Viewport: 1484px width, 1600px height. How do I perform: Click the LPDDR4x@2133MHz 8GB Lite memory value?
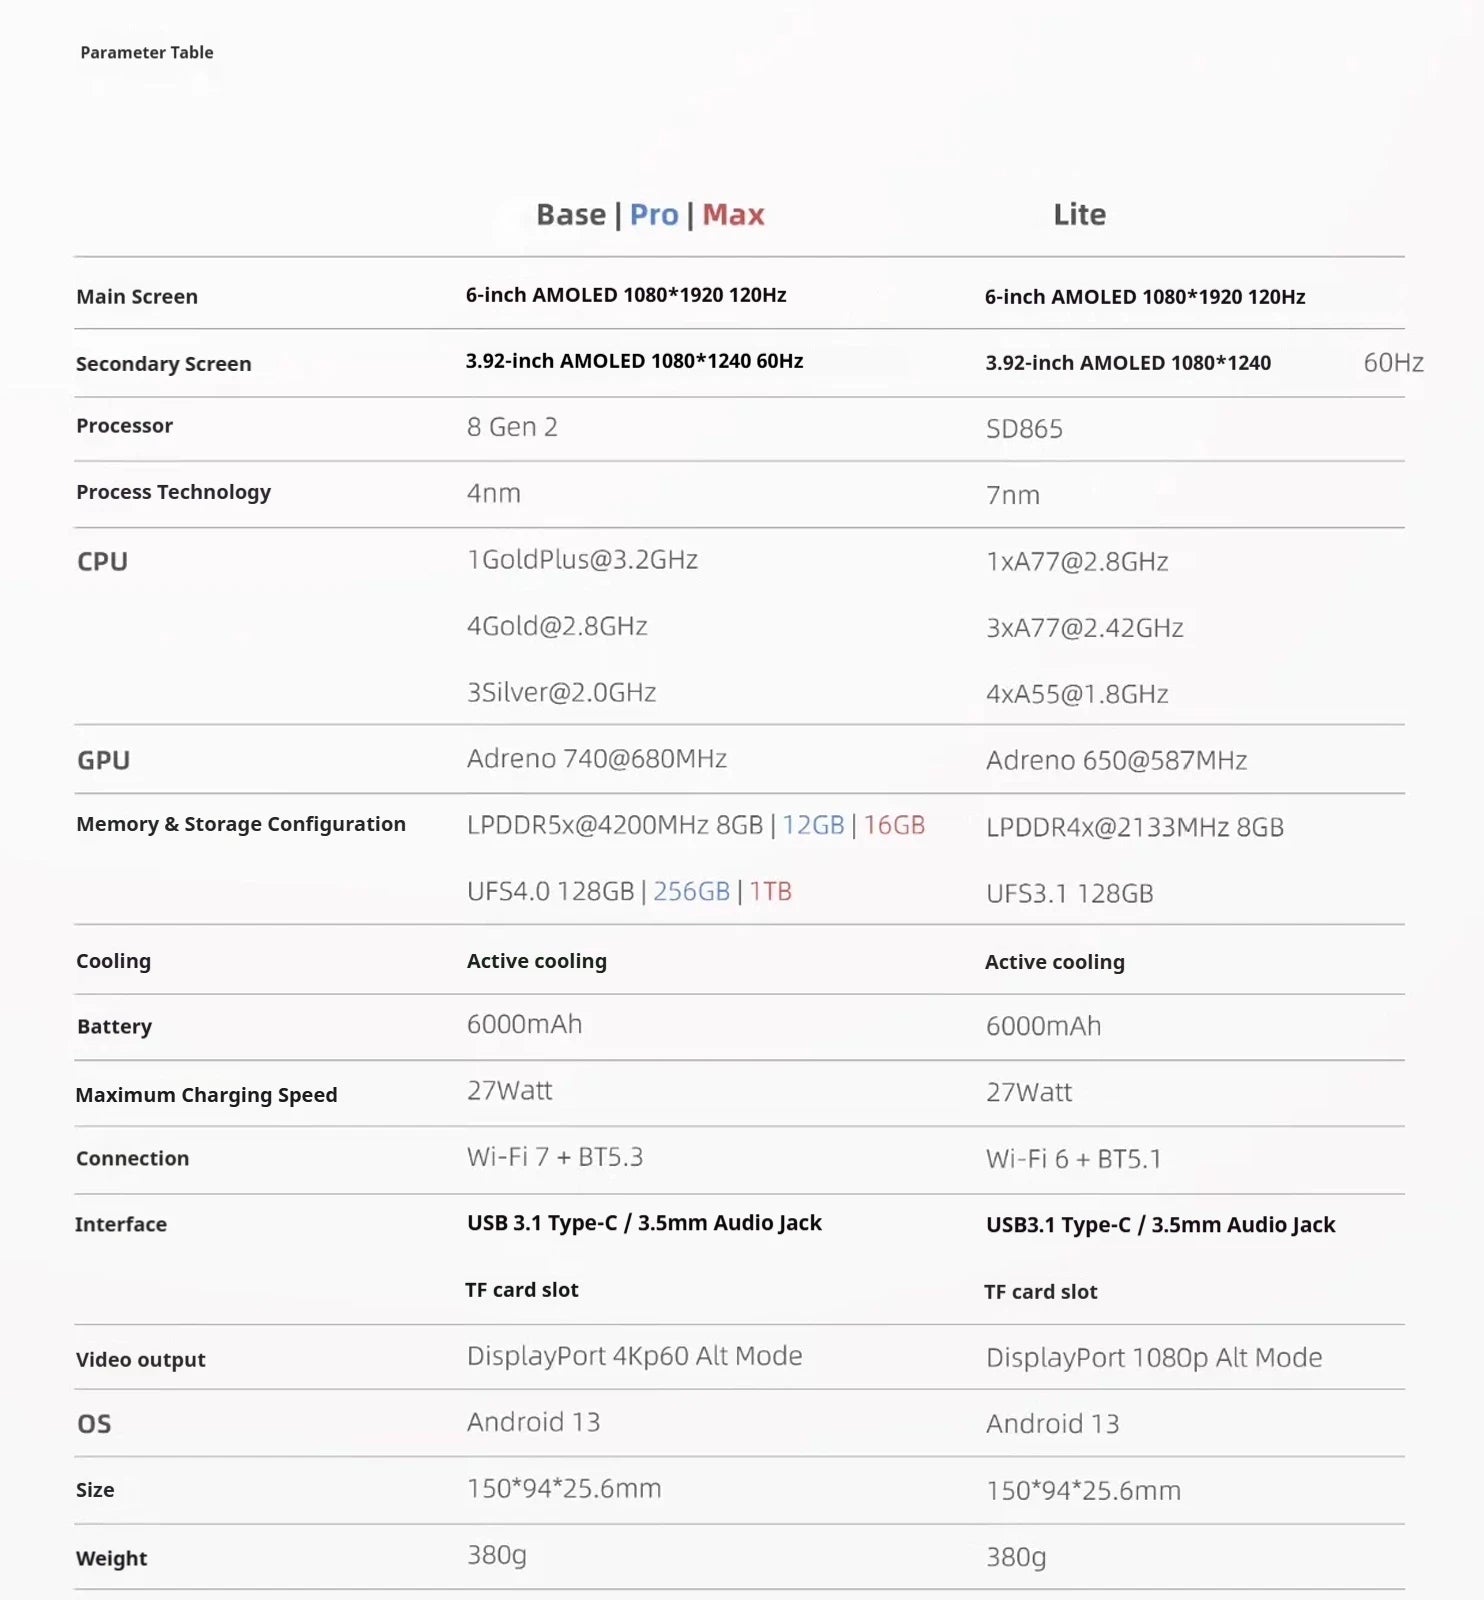point(1135,827)
